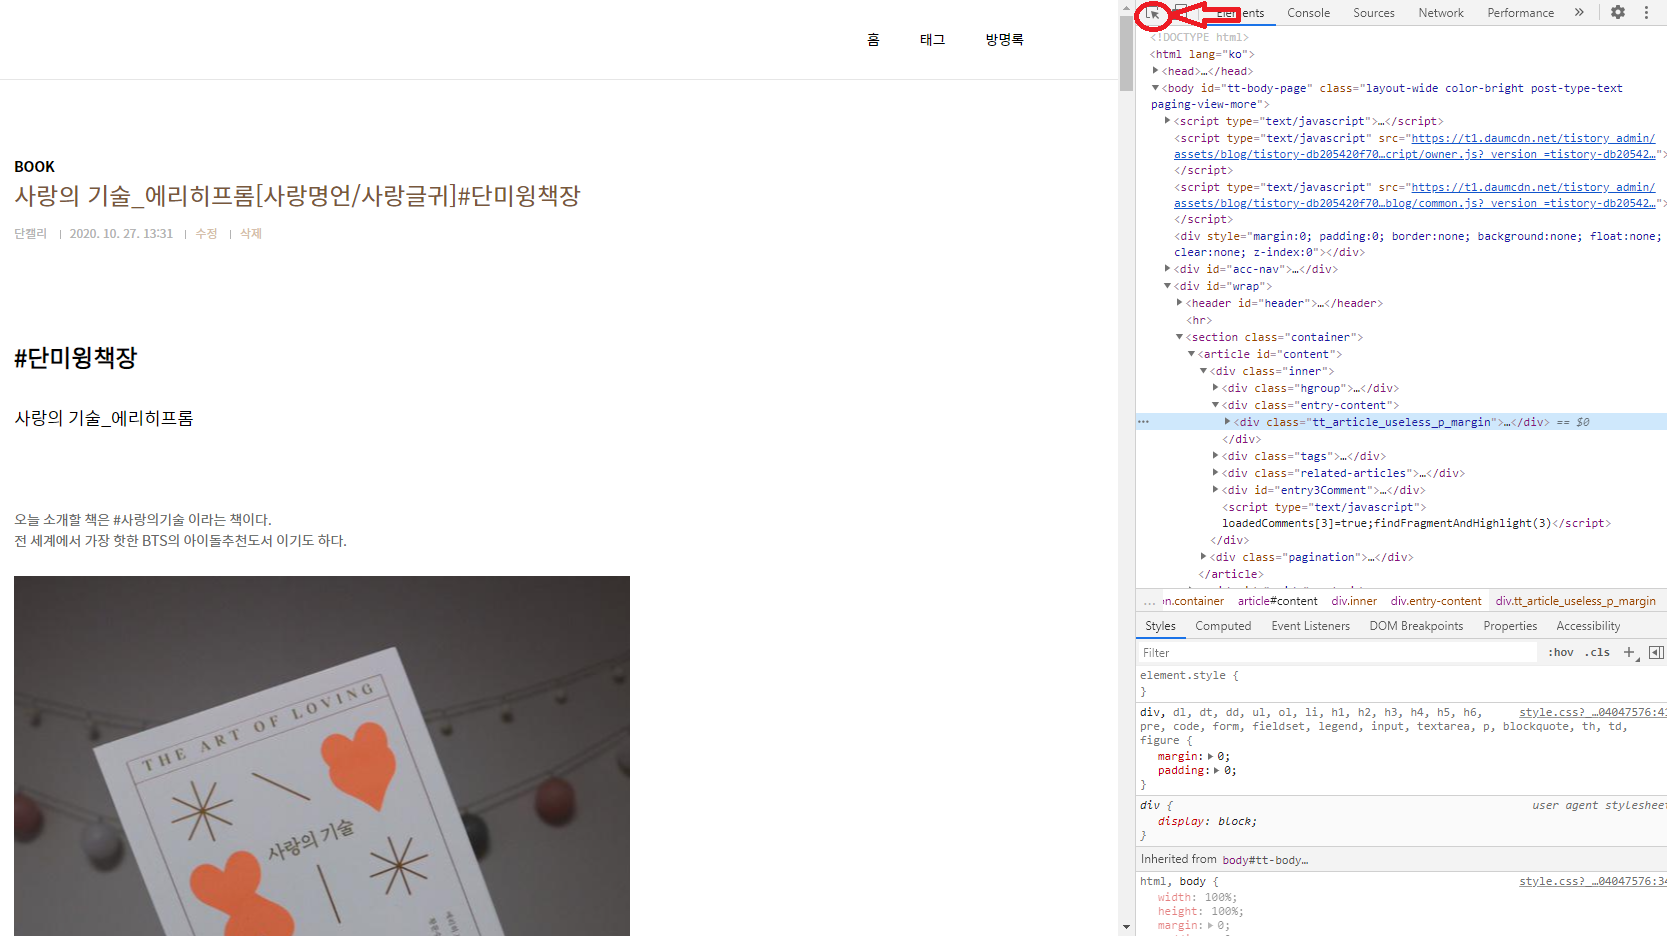The width and height of the screenshot is (1667, 936).
Task: Open the Event Listeners tab
Action: (1310, 626)
